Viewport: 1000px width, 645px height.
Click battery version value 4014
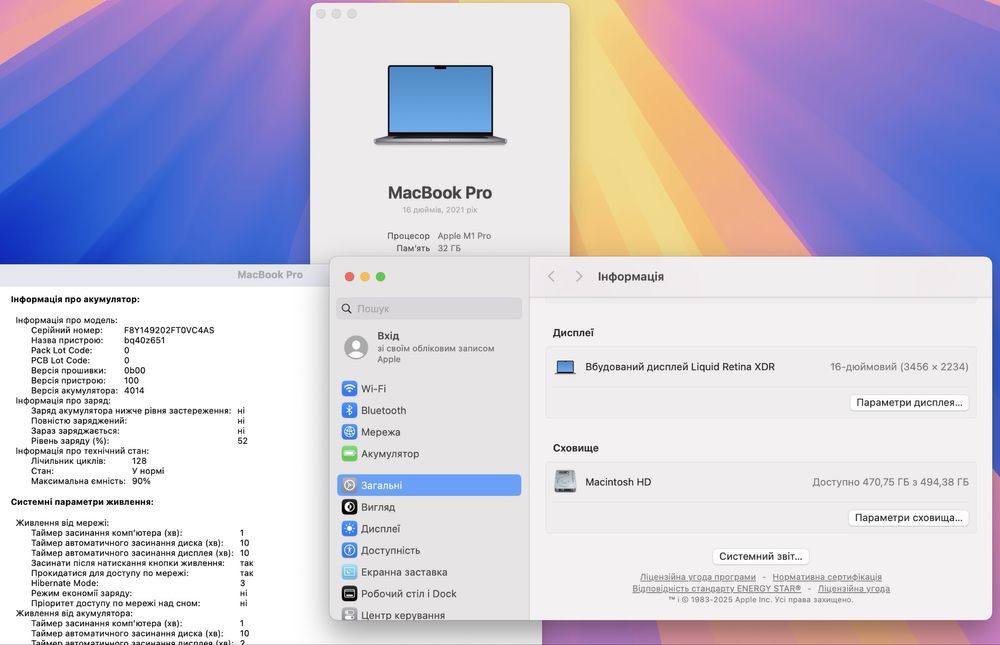click(134, 390)
